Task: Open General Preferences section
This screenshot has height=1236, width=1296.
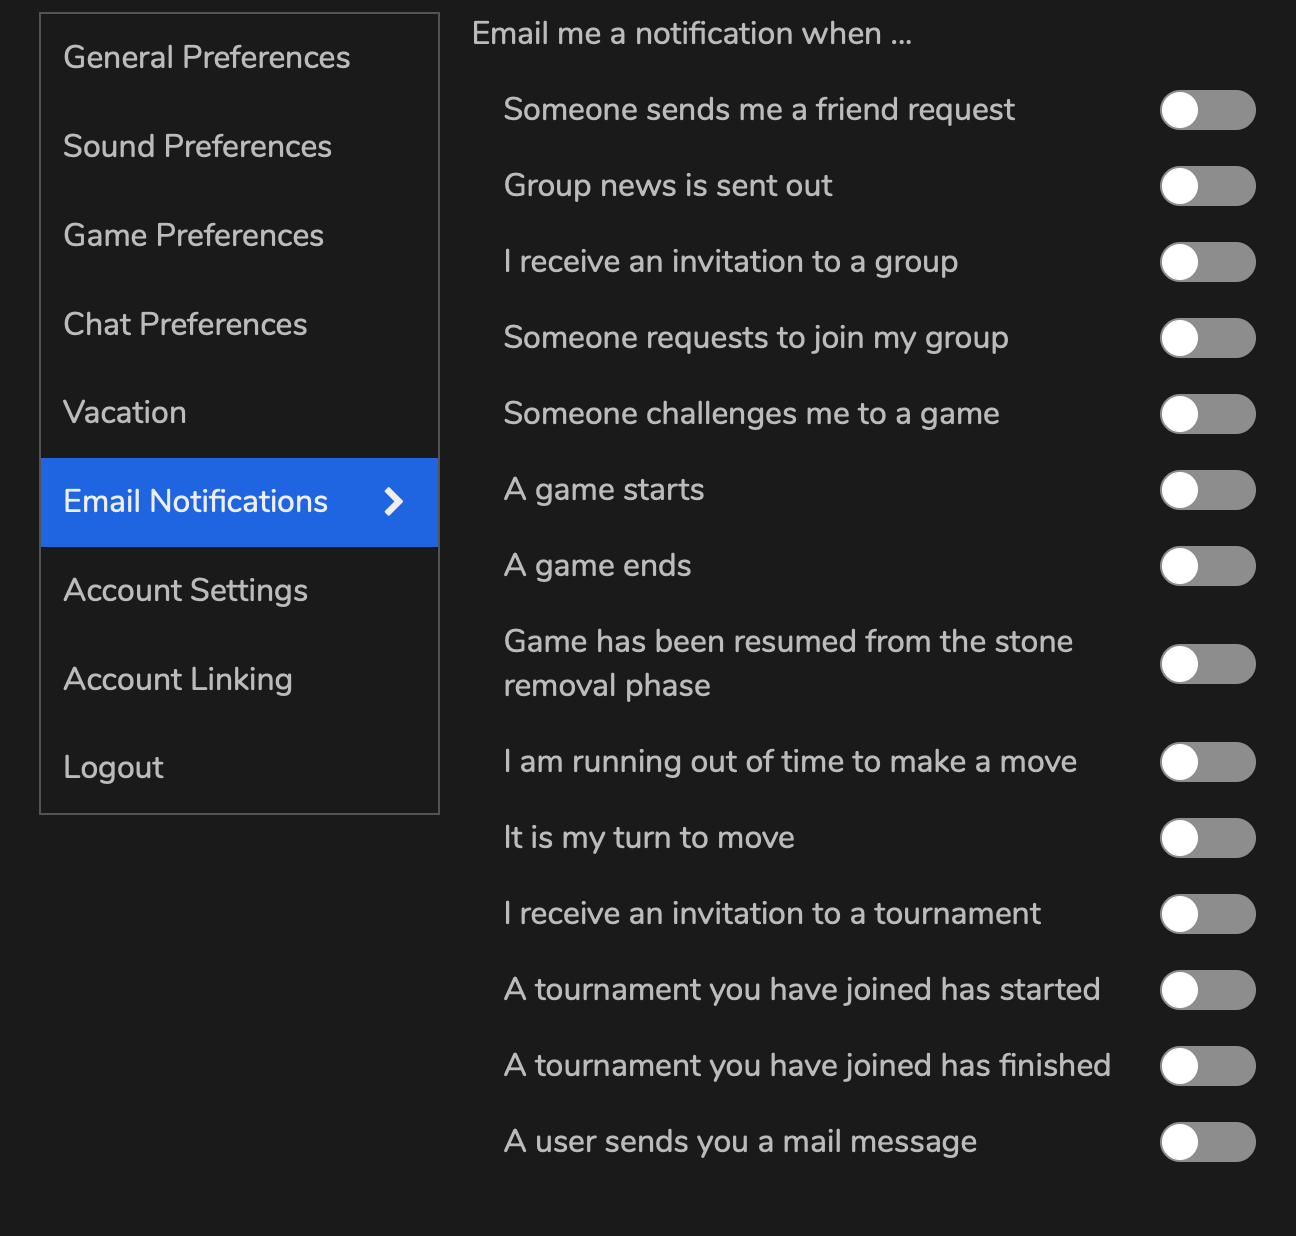Action: tap(207, 58)
